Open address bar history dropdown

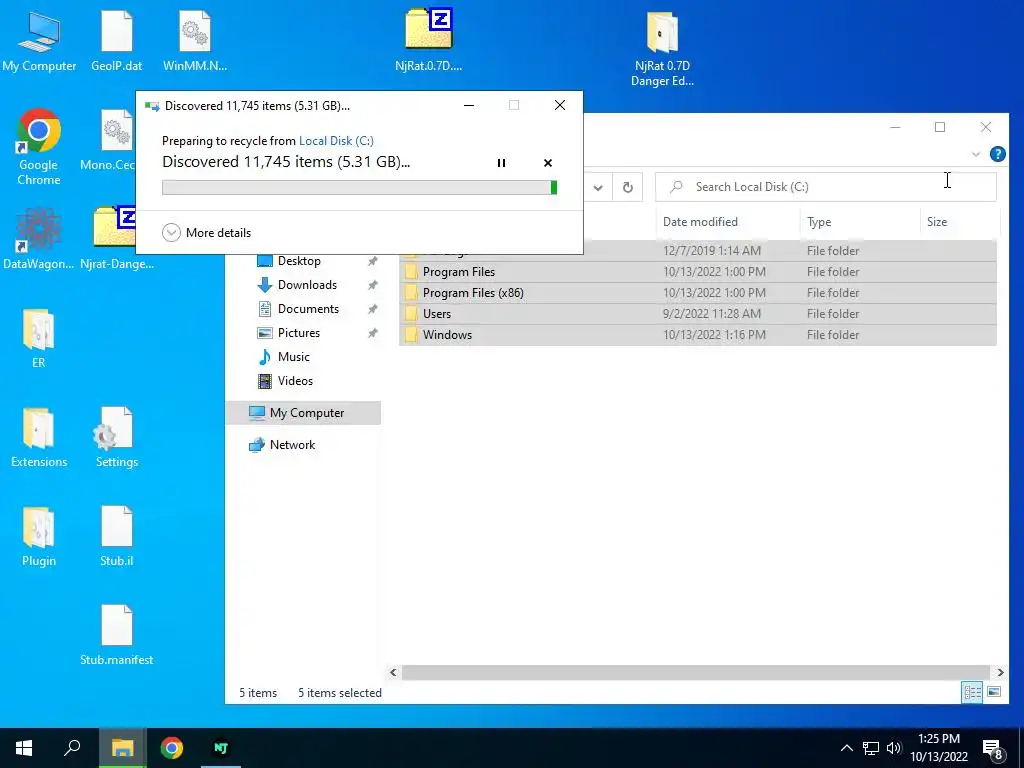click(x=598, y=187)
